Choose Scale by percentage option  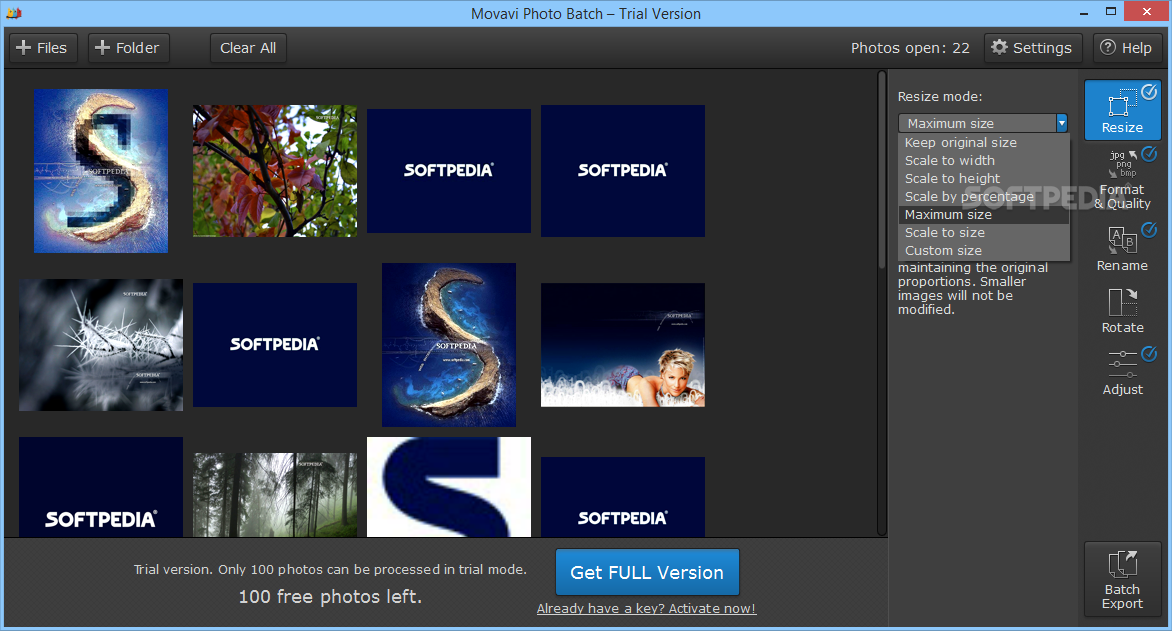click(x=984, y=196)
